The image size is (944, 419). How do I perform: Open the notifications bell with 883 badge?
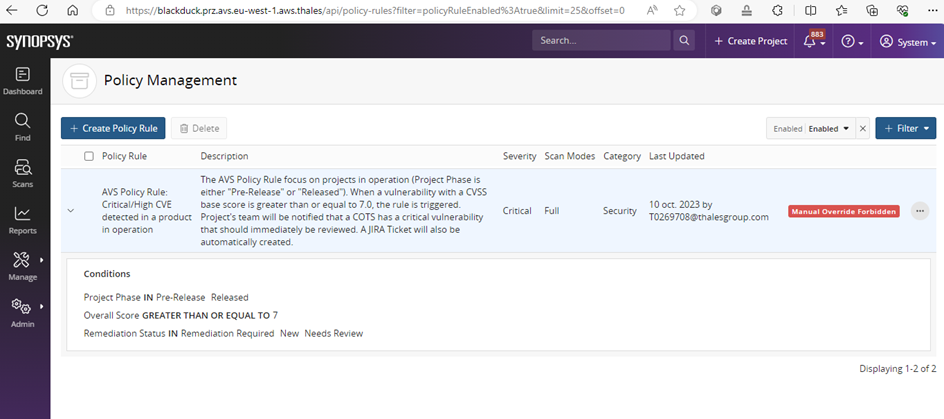coord(813,41)
